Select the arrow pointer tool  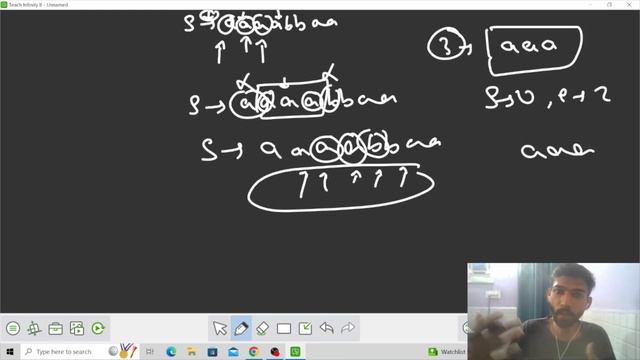(x=220, y=328)
